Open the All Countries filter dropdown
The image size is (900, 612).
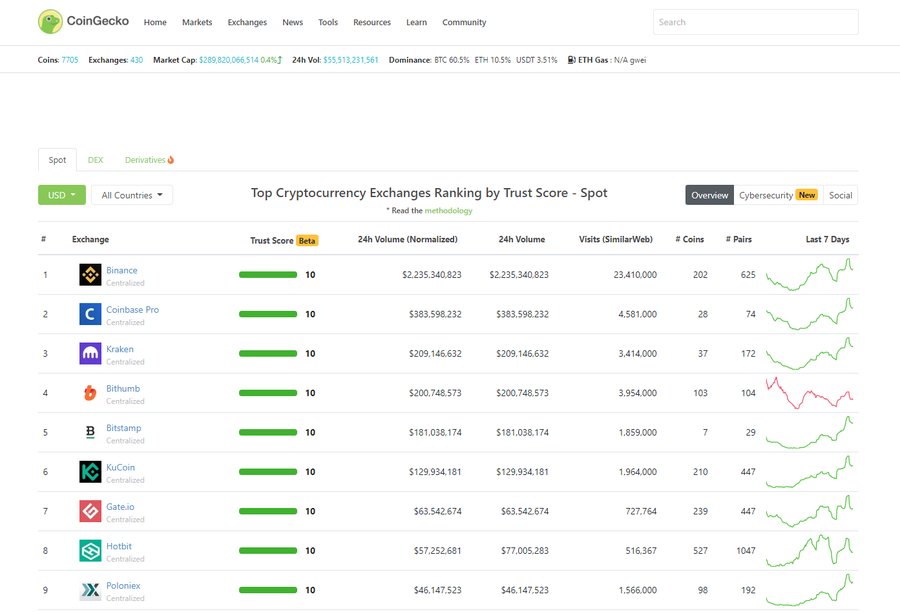[x=132, y=195]
